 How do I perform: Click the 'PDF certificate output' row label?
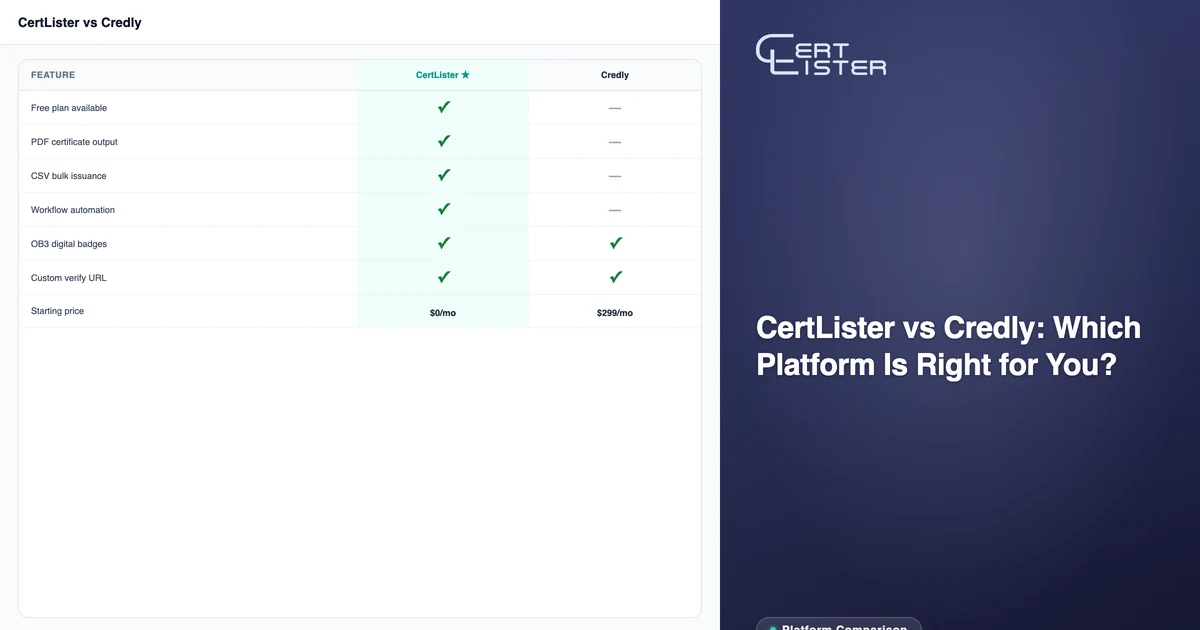[74, 142]
